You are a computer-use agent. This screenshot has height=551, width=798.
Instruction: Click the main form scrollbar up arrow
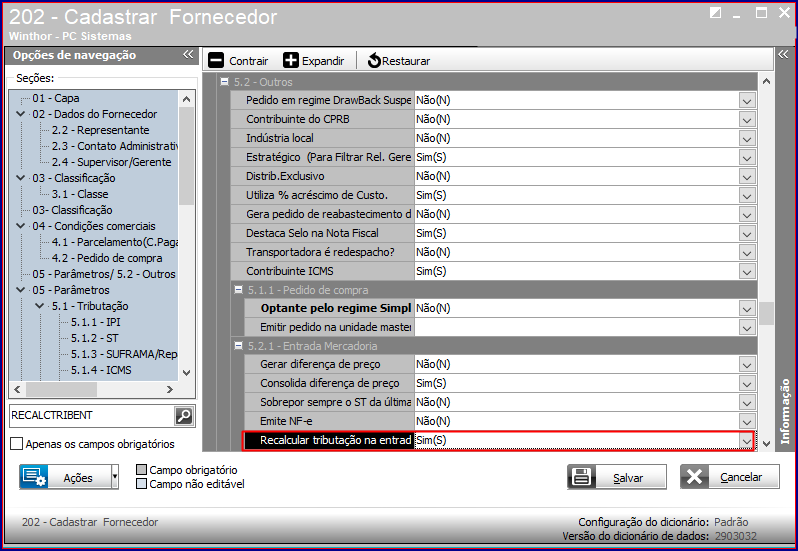coord(766,81)
